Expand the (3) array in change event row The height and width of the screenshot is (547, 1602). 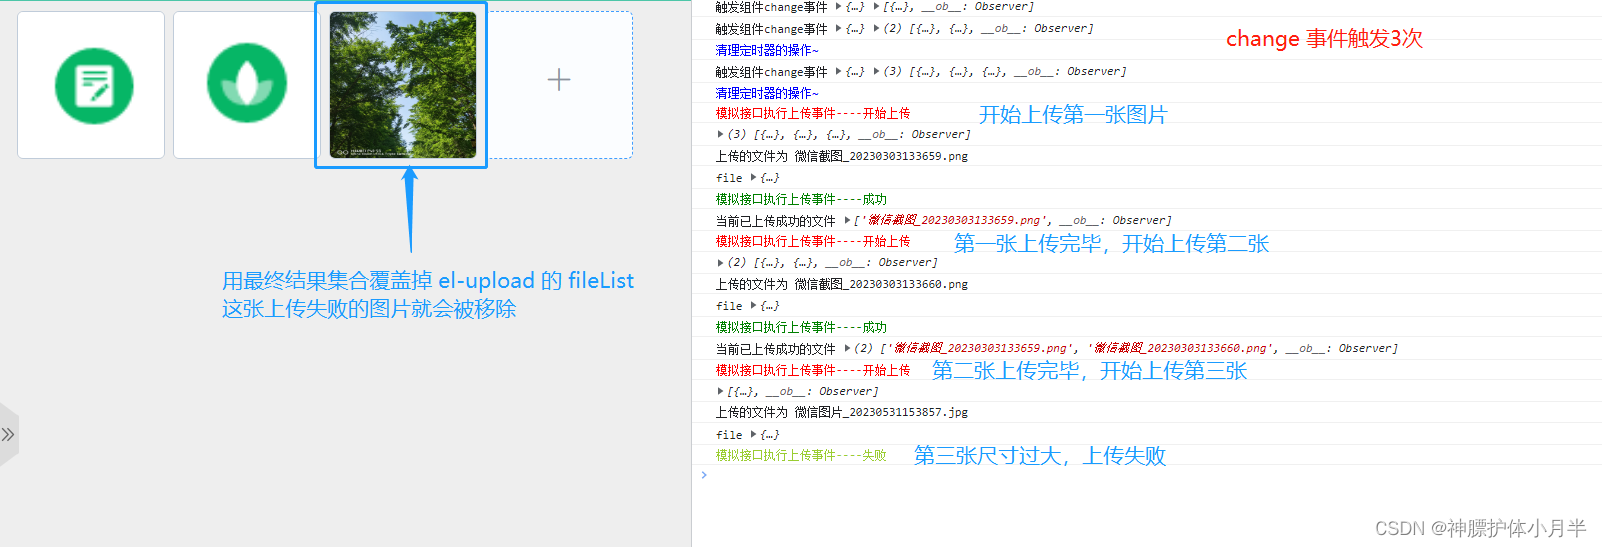[877, 71]
